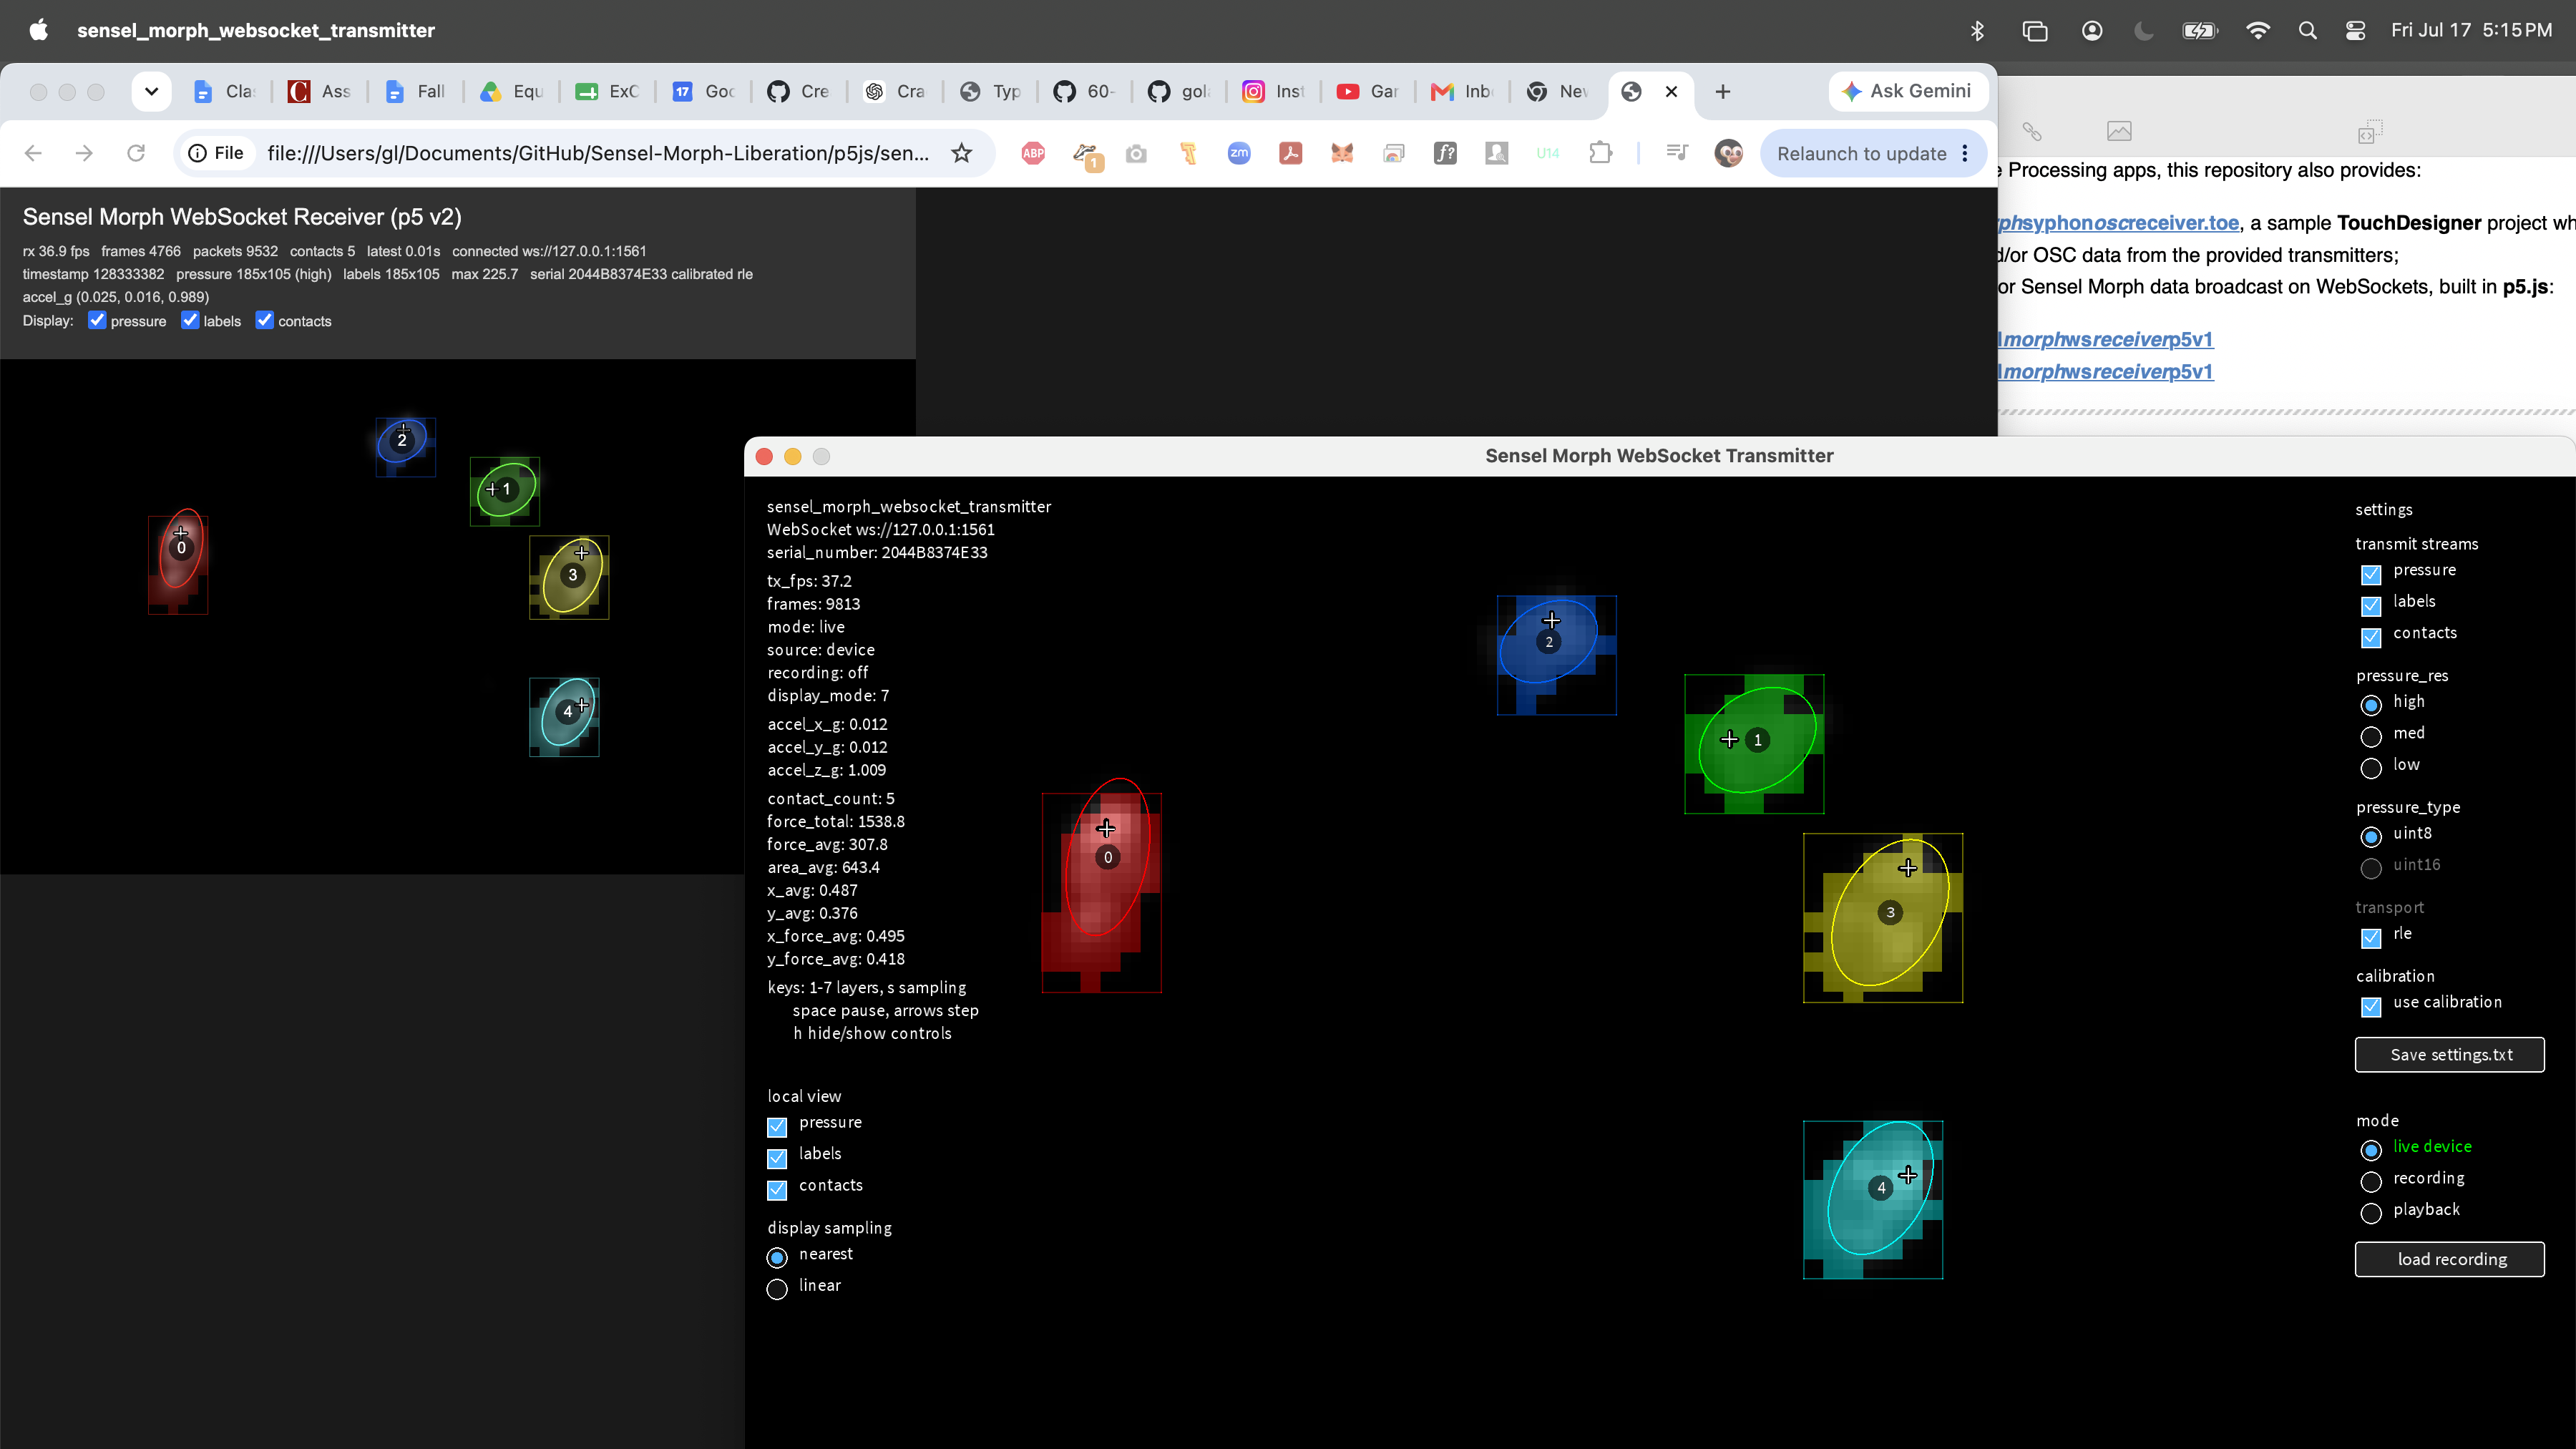Click Save settings.txt button
The image size is (2576, 1449).
[x=2450, y=1055]
